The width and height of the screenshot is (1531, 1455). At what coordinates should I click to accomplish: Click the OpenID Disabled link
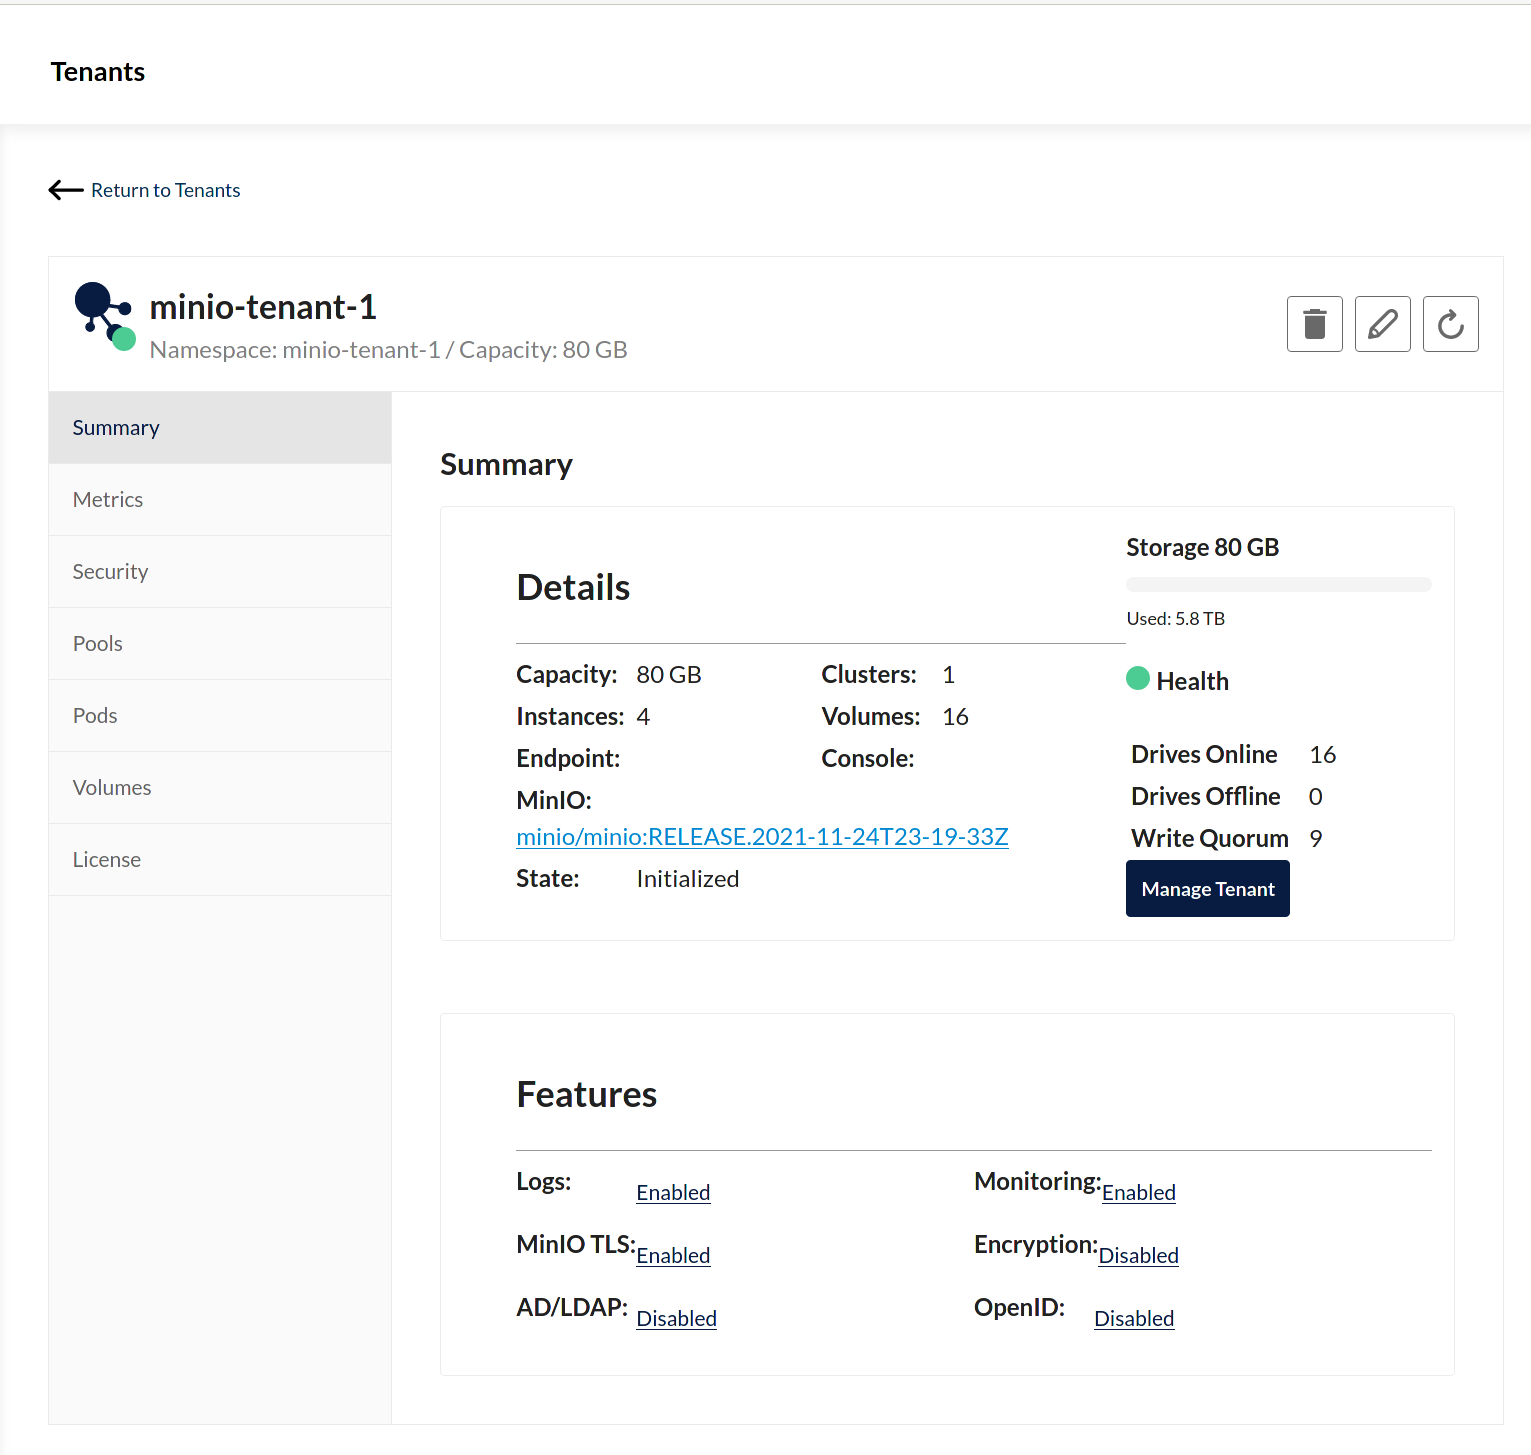click(x=1134, y=1319)
